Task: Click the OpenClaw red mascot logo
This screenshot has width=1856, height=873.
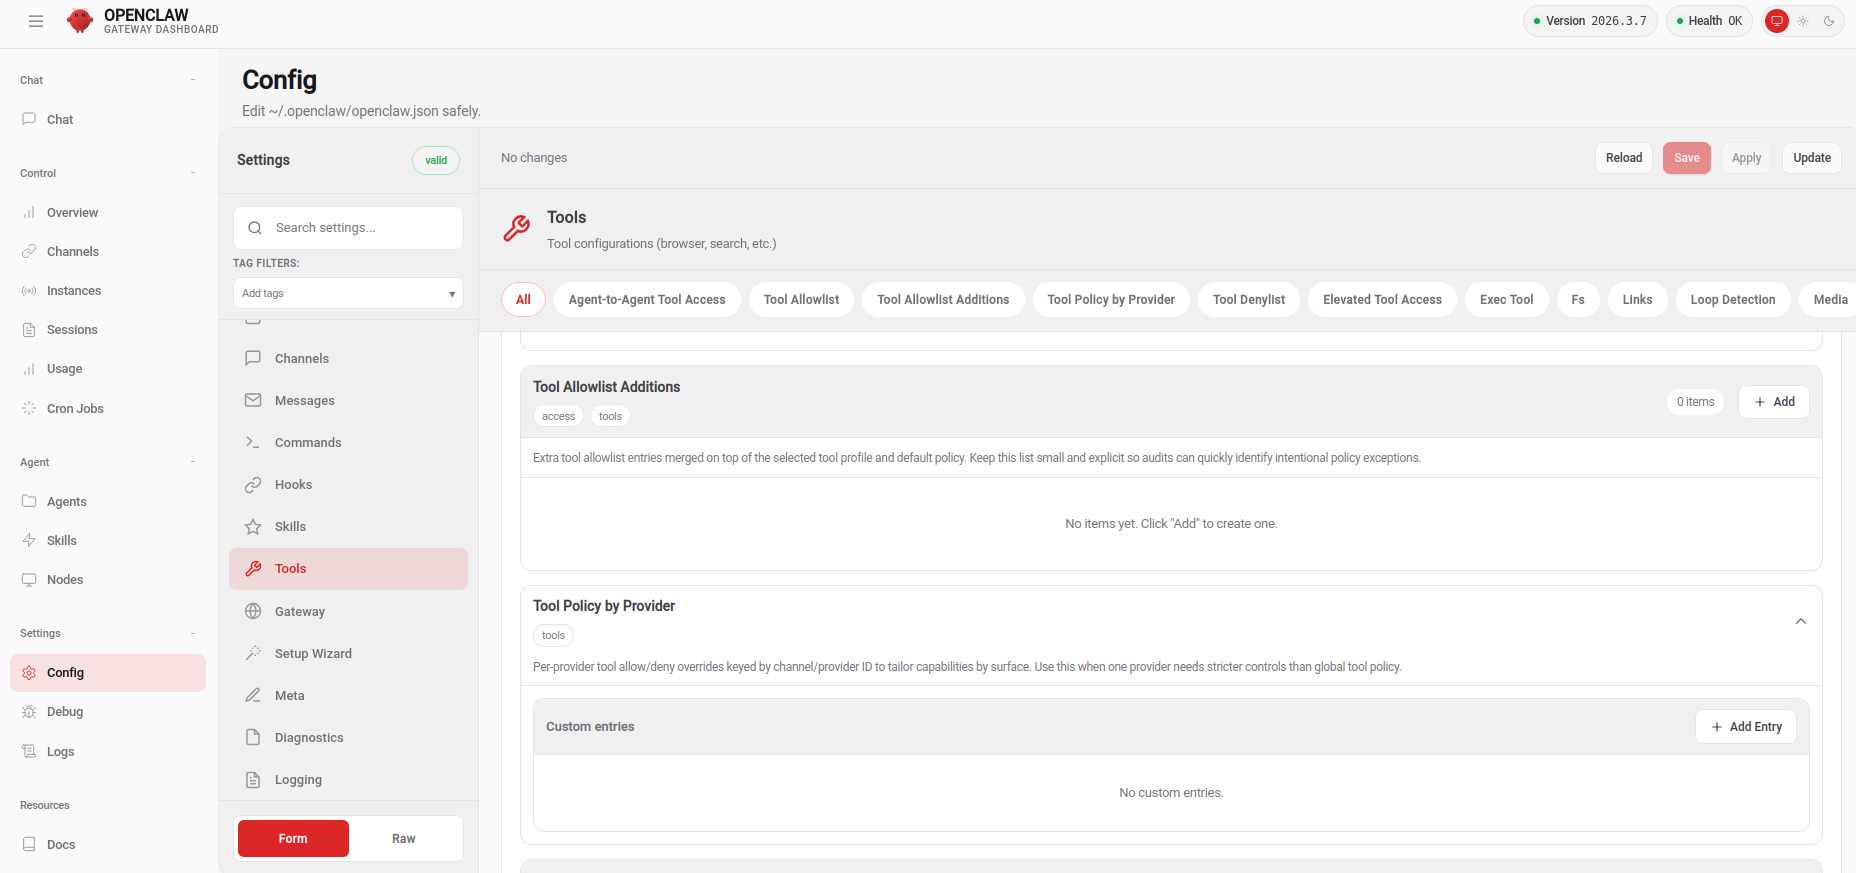Action: 80,21
